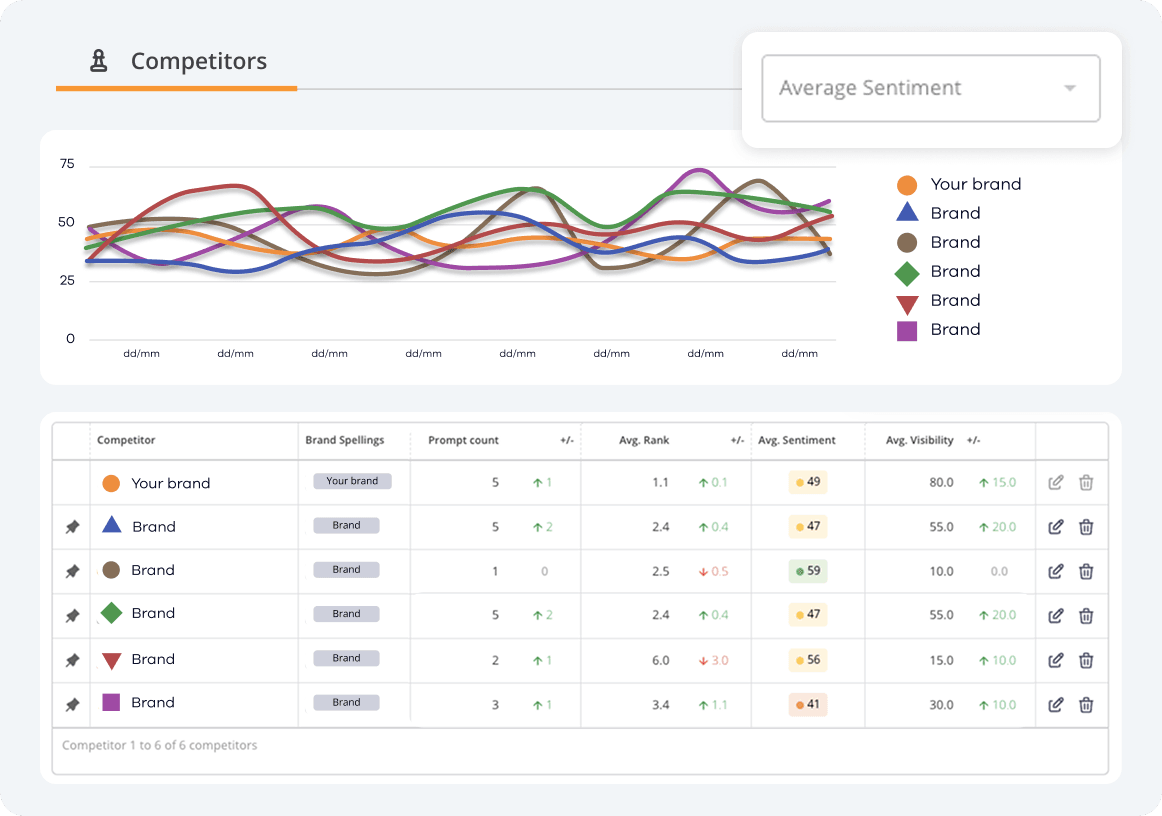Click the gray "Your brand" spelling tag

coord(352,481)
